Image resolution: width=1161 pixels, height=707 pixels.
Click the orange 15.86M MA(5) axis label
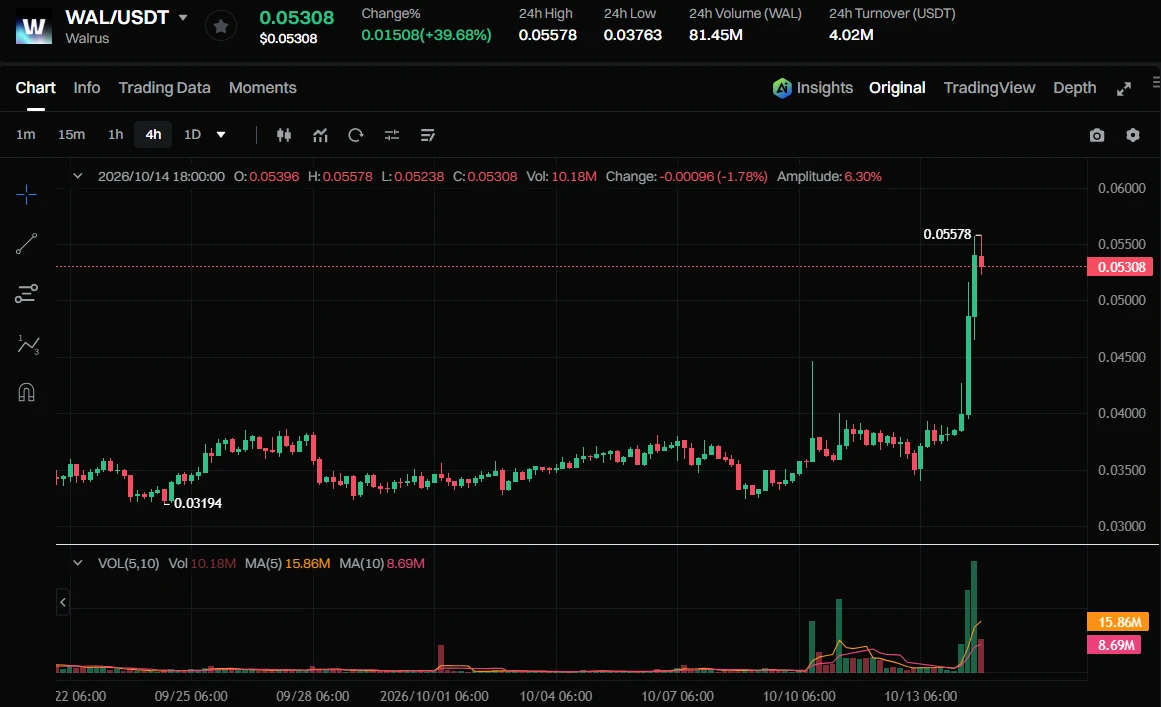coord(1118,622)
